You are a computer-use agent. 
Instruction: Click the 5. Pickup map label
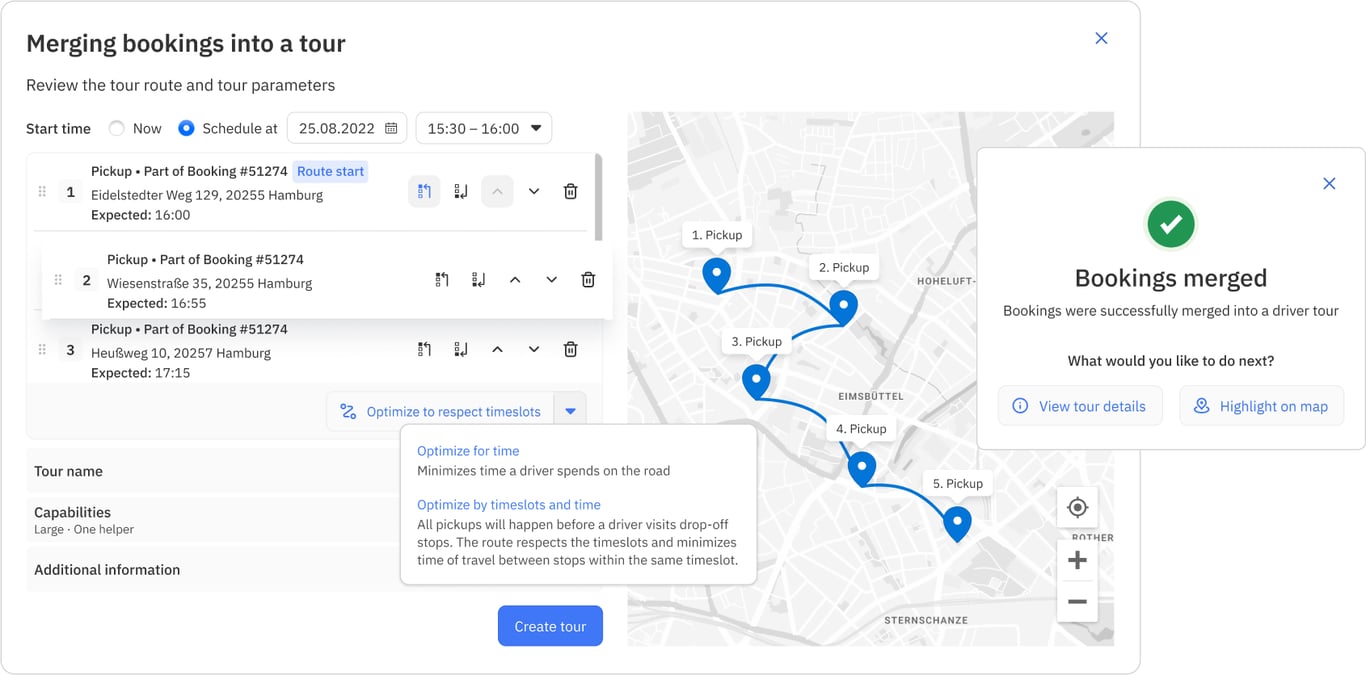(958, 483)
